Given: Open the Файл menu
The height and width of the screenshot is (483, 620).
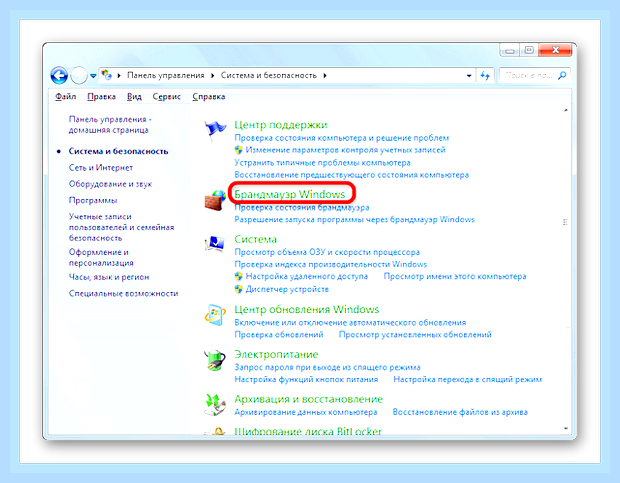Looking at the screenshot, I should coord(66,96).
